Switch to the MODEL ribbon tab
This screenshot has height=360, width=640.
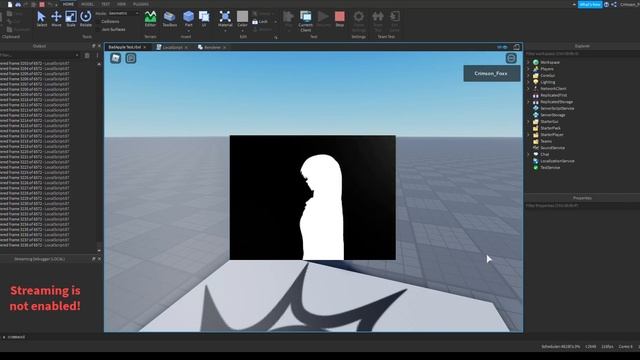click(x=87, y=4)
